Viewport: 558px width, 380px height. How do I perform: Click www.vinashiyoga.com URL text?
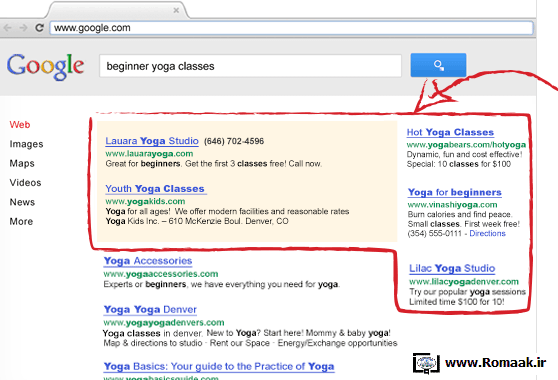(x=452, y=205)
